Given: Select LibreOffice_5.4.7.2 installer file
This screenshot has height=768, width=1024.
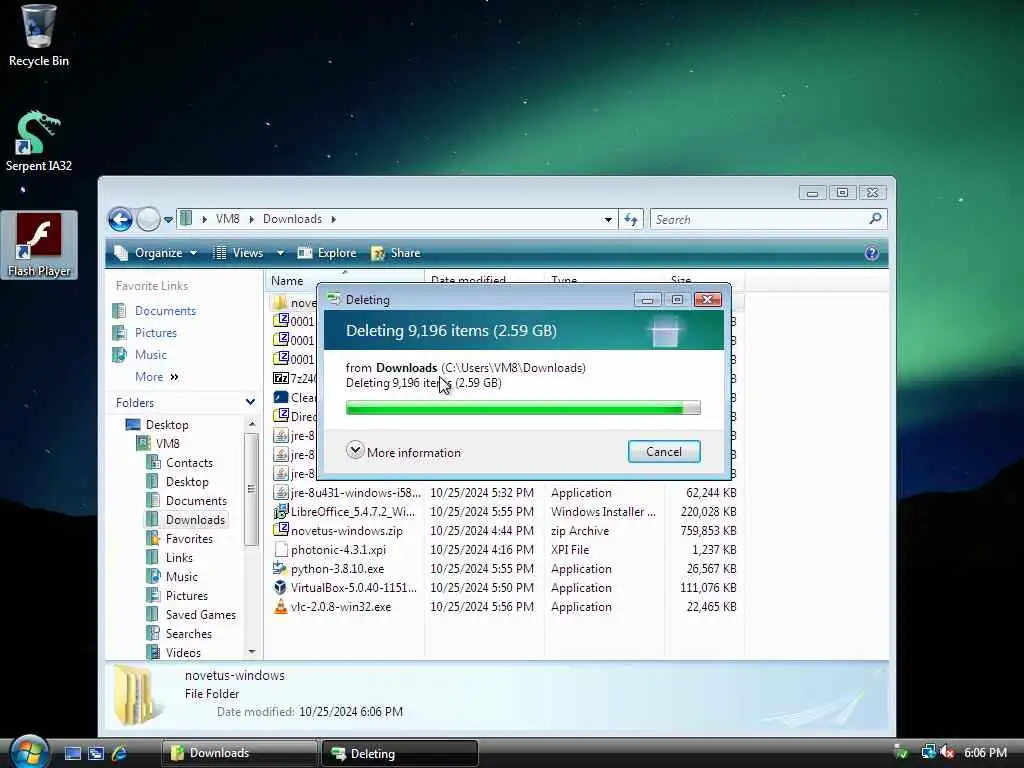Looking at the screenshot, I should click(x=504, y=512).
